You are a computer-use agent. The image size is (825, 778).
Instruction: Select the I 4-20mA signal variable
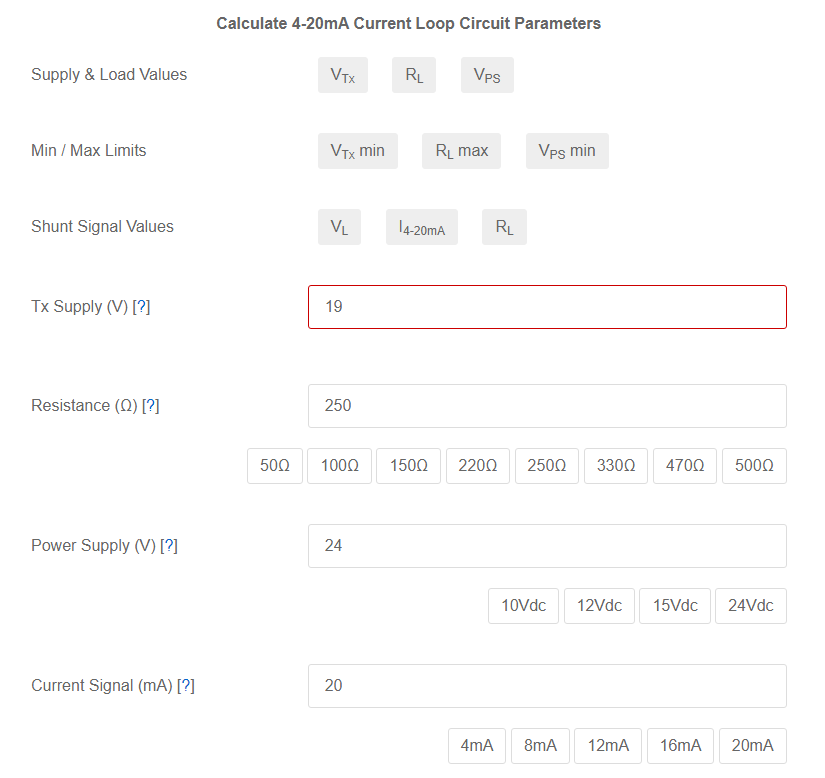[421, 227]
